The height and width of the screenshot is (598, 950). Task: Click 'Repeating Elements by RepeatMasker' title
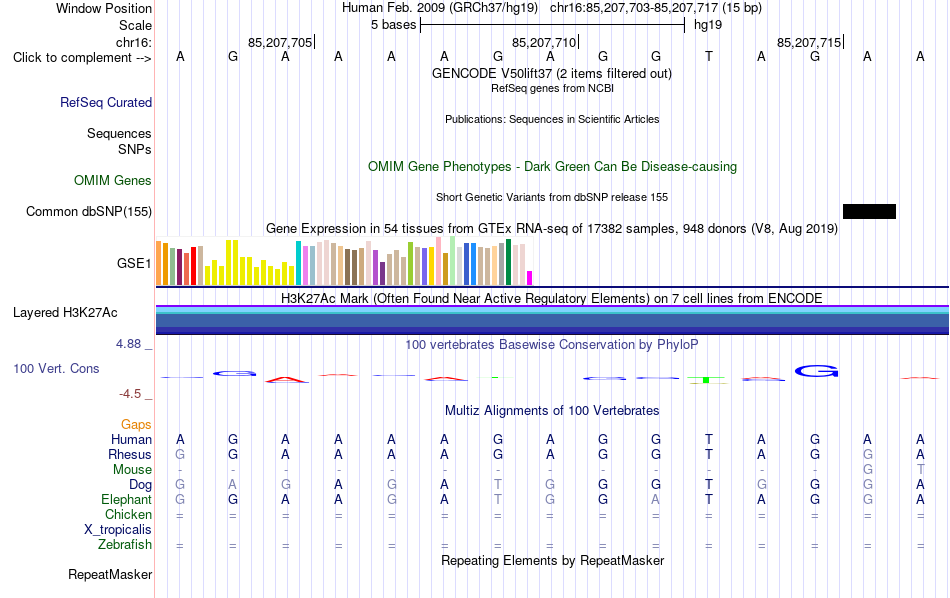(553, 560)
